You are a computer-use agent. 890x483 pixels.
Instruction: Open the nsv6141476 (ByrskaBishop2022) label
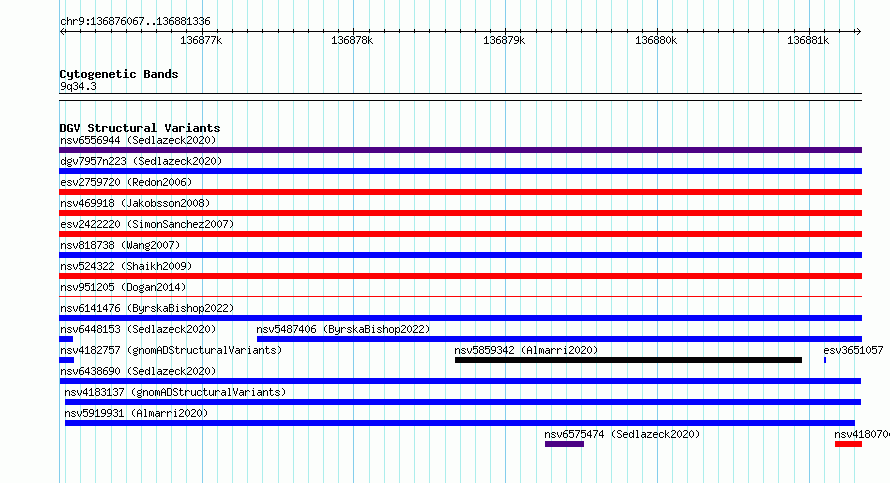[147, 308]
